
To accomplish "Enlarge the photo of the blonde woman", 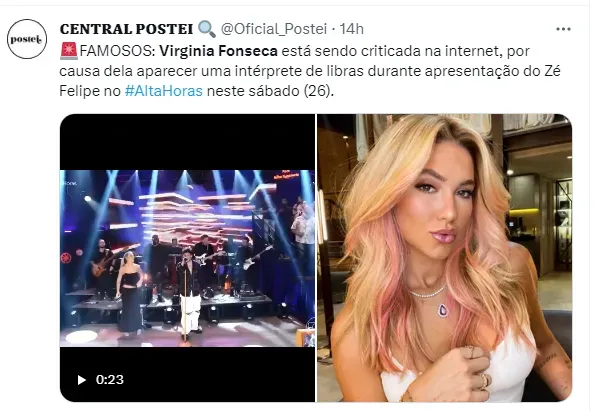I will [x=444, y=258].
